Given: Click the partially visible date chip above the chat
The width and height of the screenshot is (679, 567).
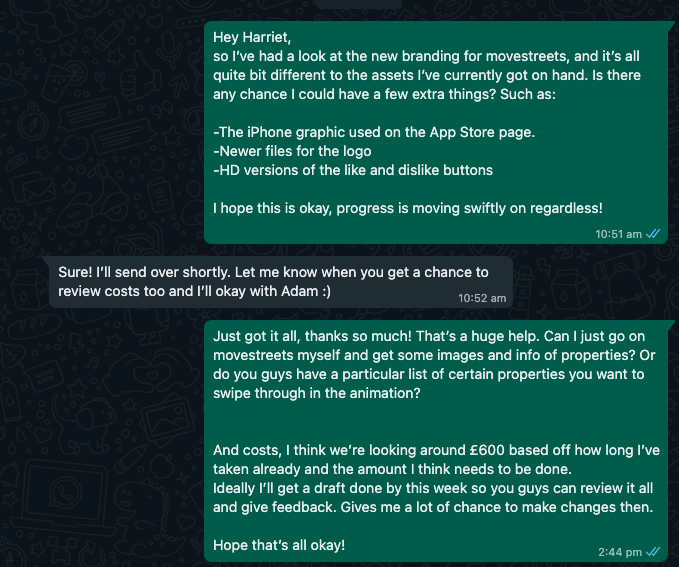Looking at the screenshot, I should [x=358, y=3].
